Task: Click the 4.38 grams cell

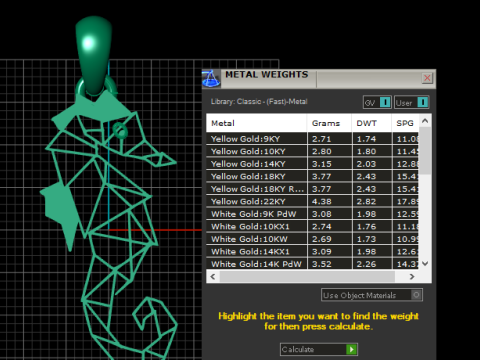Action: [x=329, y=201]
